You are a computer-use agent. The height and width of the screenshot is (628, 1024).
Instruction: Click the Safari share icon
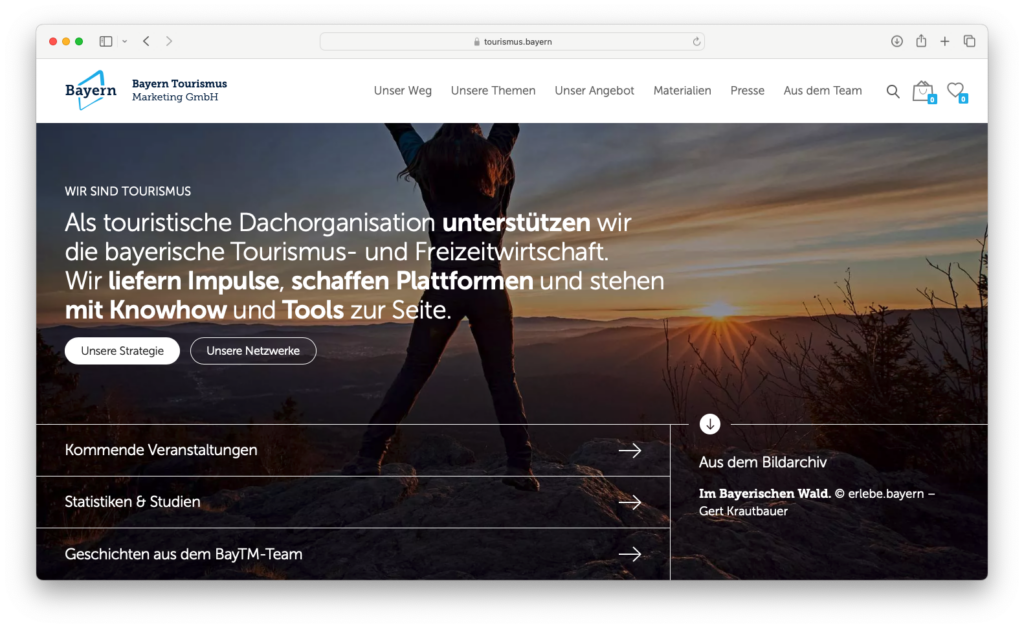click(921, 41)
